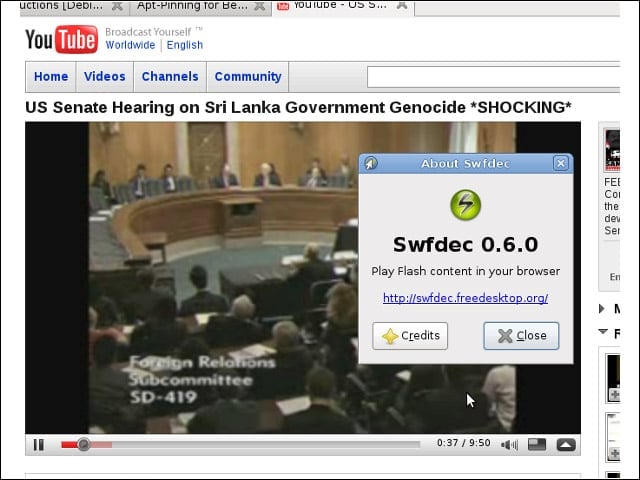Focus the YouTube search input field

click(x=493, y=77)
